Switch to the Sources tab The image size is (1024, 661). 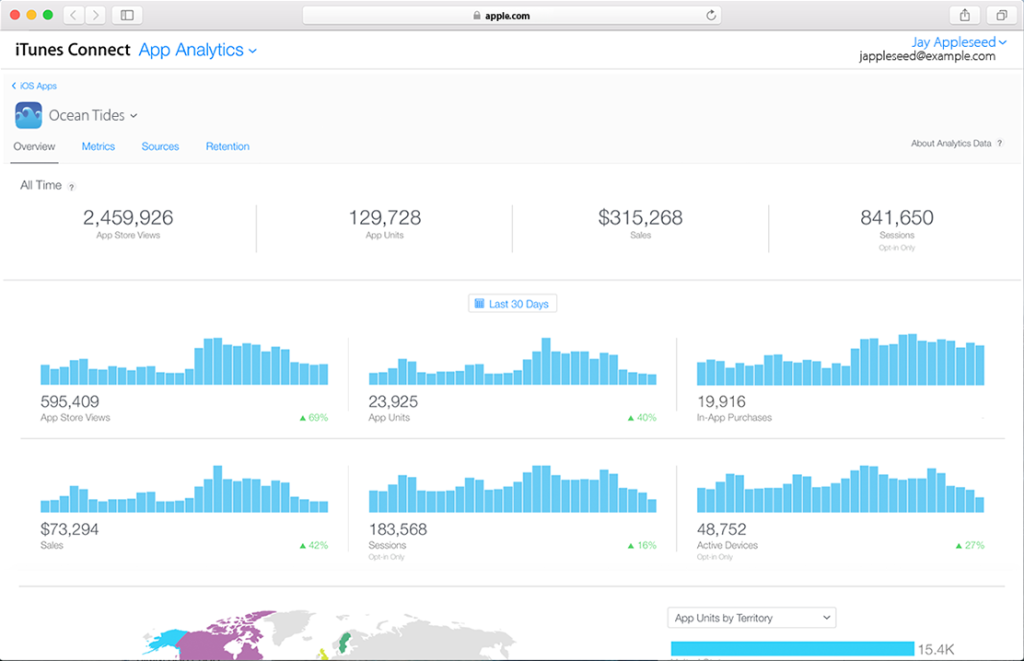pos(160,146)
